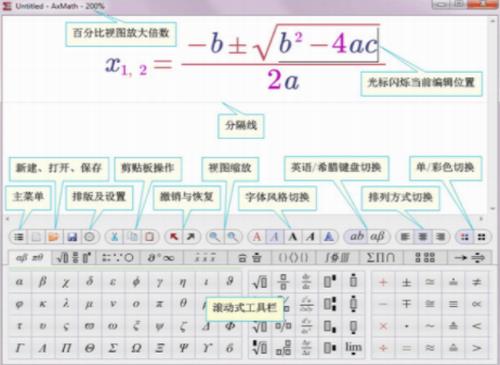Insert the Greek letter δ
500x365 pixels.
click(89, 282)
